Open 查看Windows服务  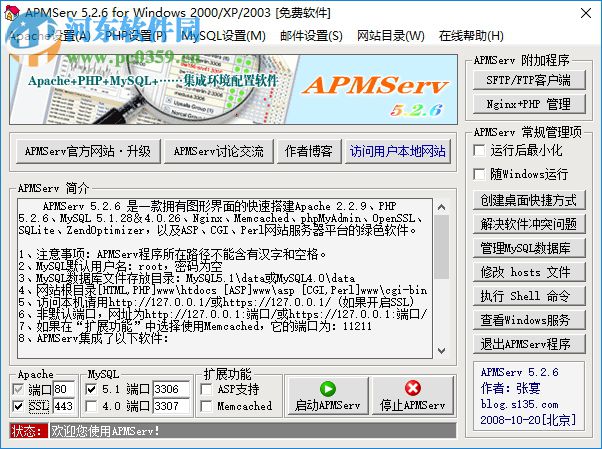[x=529, y=320]
